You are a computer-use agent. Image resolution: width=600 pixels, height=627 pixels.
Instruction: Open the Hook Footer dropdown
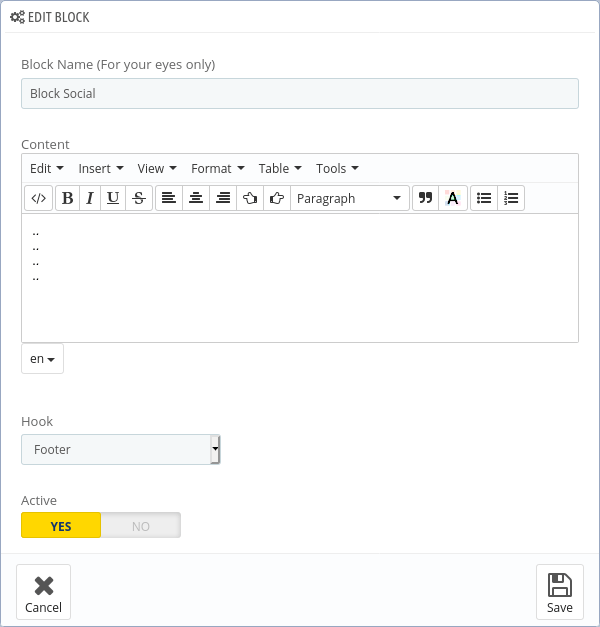click(120, 449)
